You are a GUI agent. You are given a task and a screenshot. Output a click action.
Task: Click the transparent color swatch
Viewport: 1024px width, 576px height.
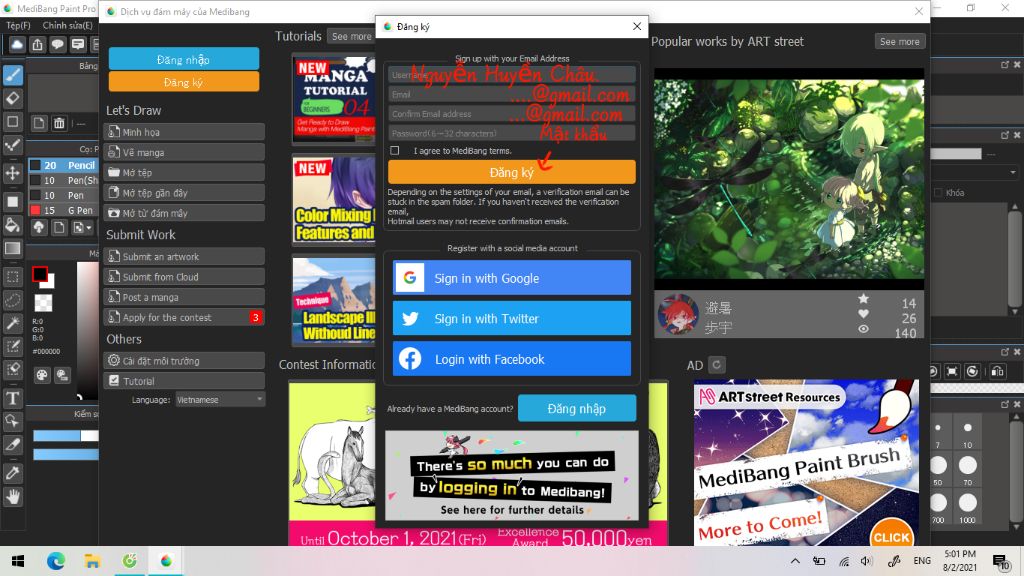pyautogui.click(x=43, y=302)
